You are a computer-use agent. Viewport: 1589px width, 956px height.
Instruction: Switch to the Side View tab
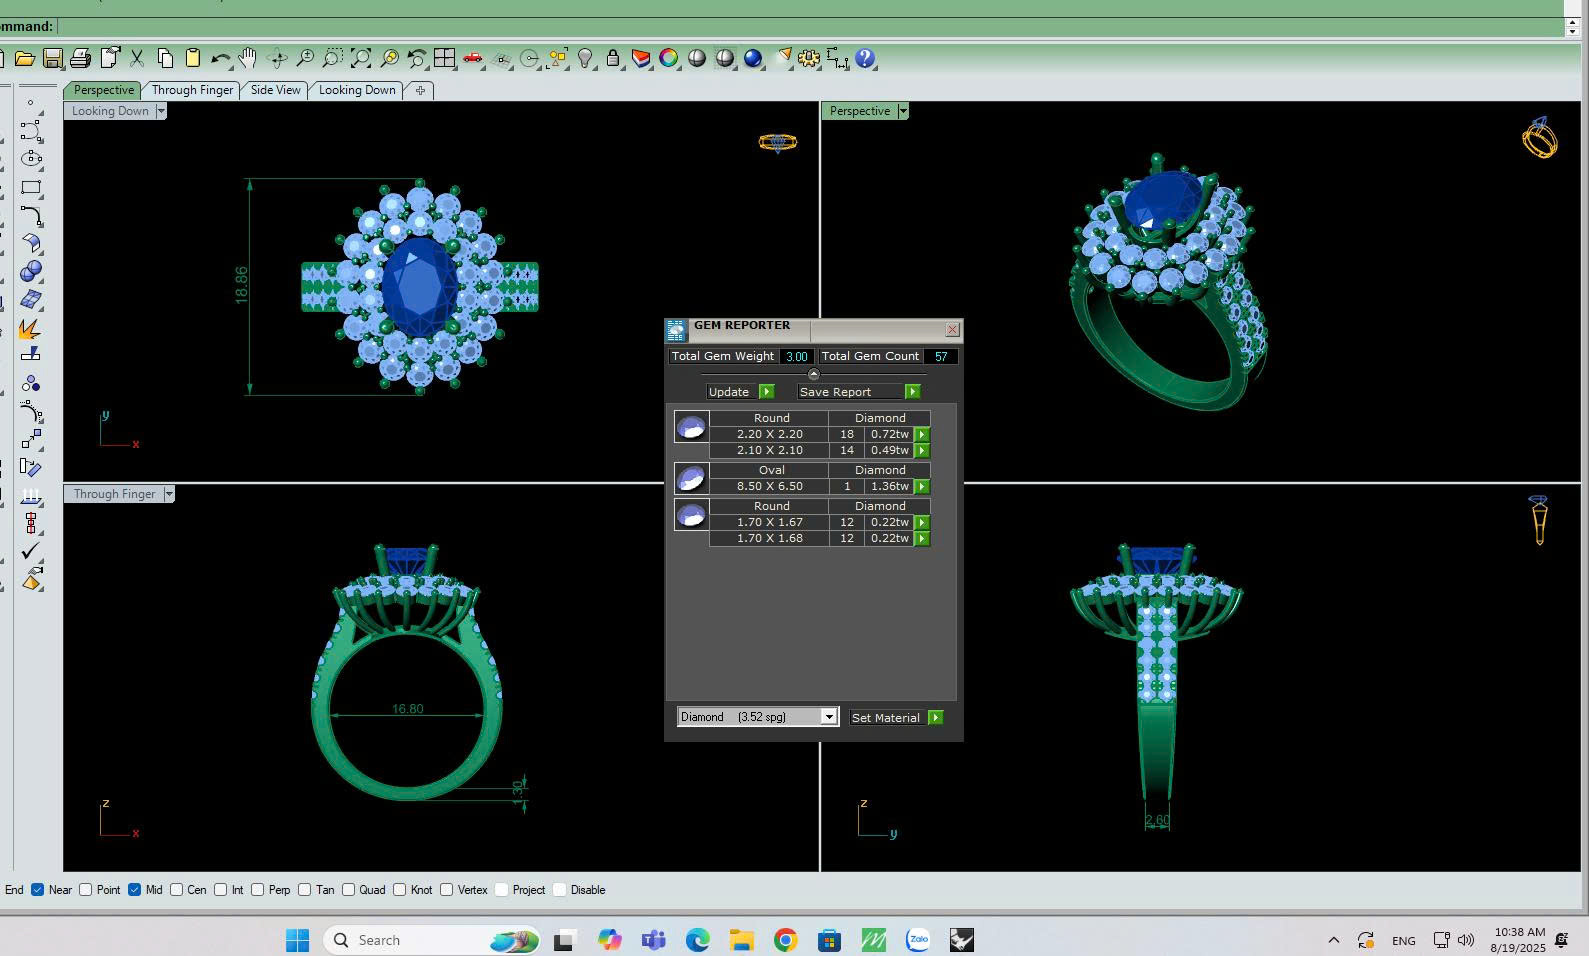(x=275, y=90)
